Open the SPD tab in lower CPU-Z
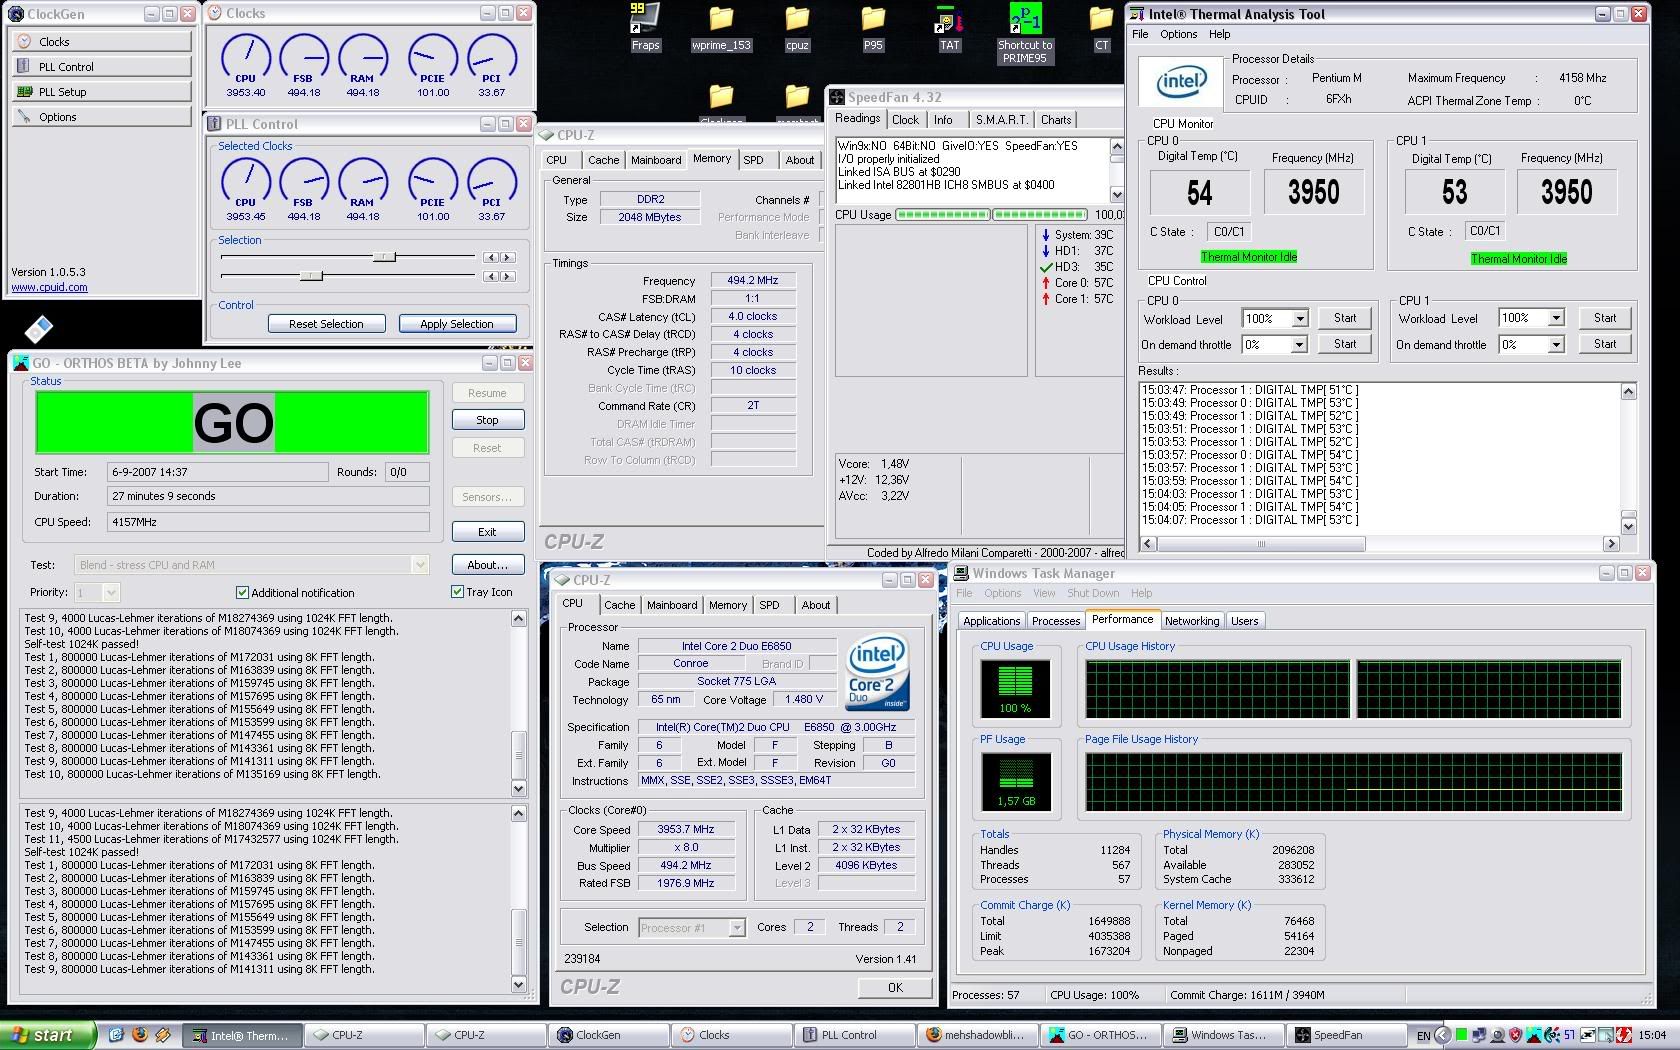Screen dimensions: 1680x1050 click(x=769, y=605)
